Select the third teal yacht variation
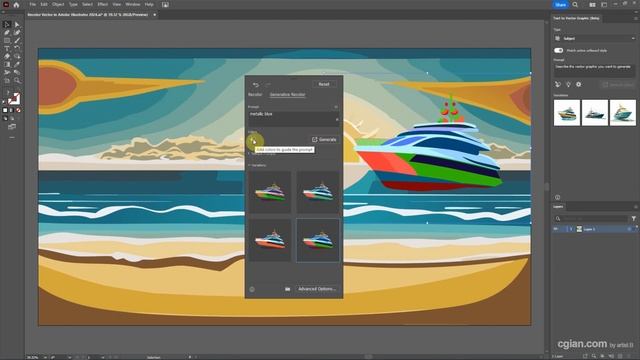 [x=623, y=113]
